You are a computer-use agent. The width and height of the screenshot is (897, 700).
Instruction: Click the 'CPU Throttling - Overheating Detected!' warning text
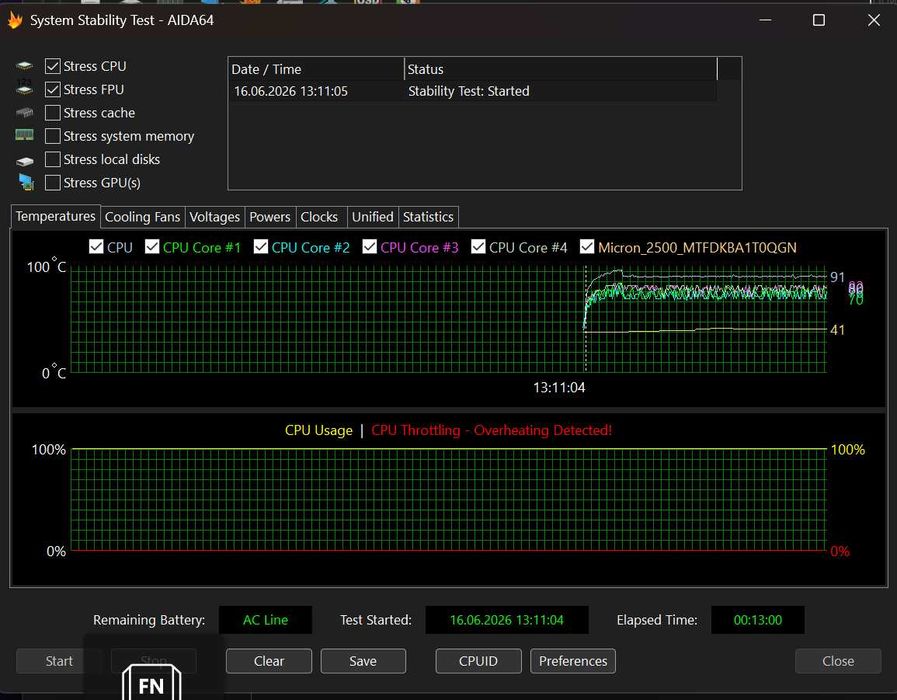tap(491, 430)
